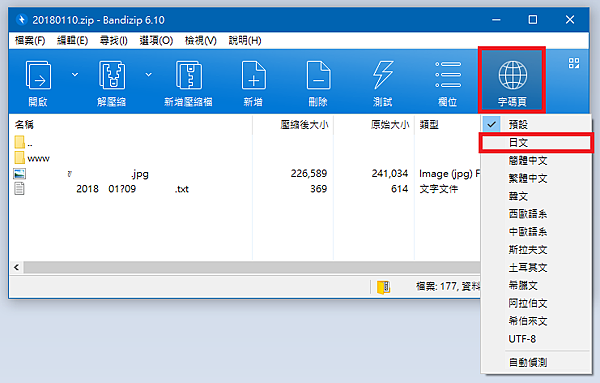Expand the dropdown arrow next to 開啟
600x383 pixels.
pyautogui.click(x=75, y=74)
